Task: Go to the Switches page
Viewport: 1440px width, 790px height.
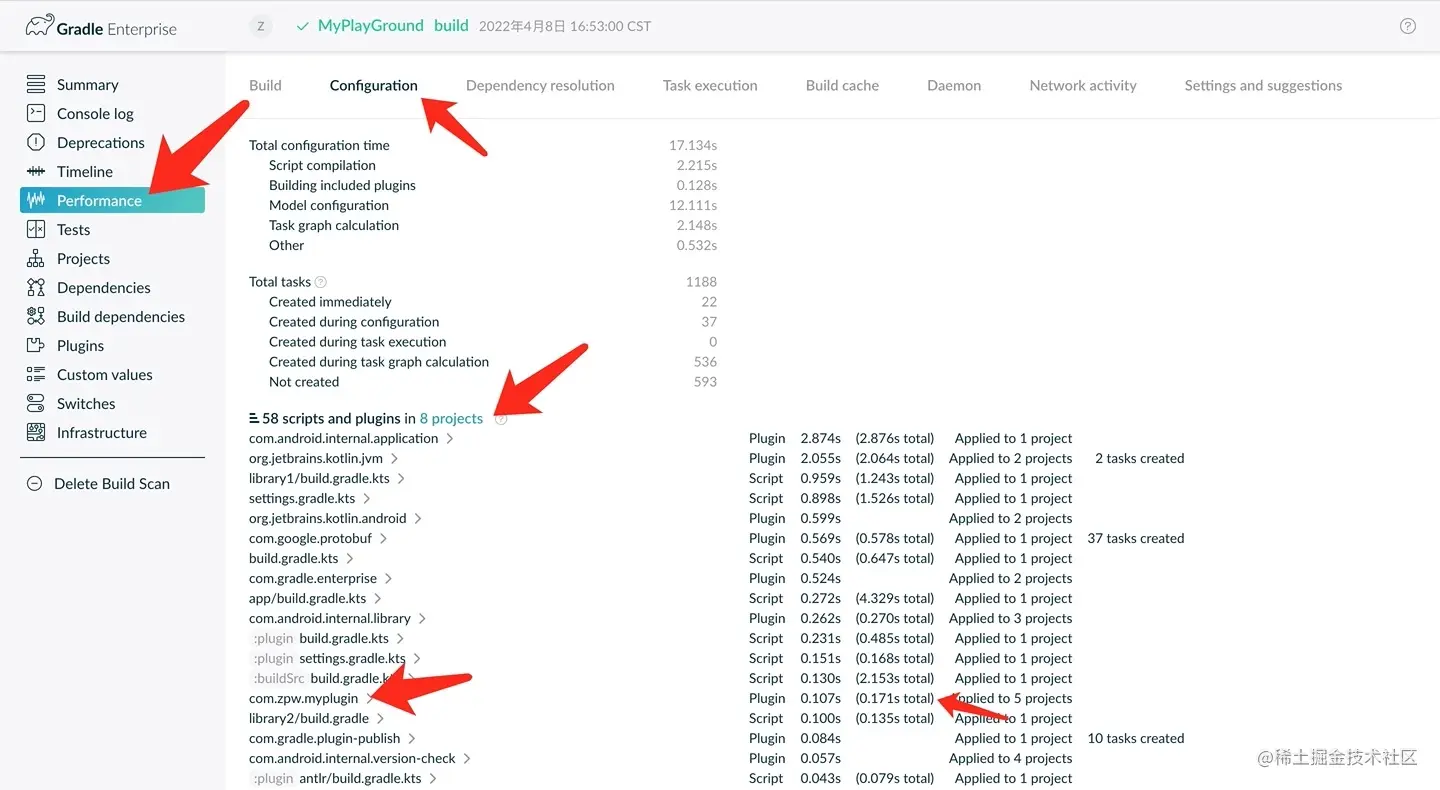Action: 86,404
